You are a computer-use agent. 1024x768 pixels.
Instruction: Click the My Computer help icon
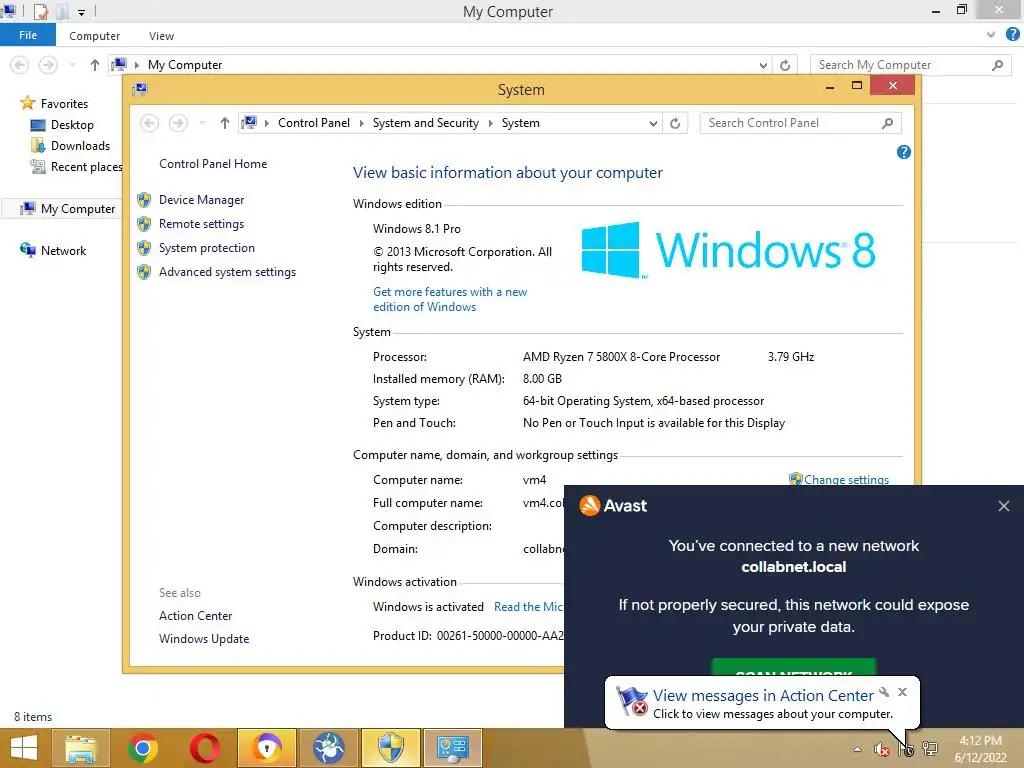tap(1012, 35)
